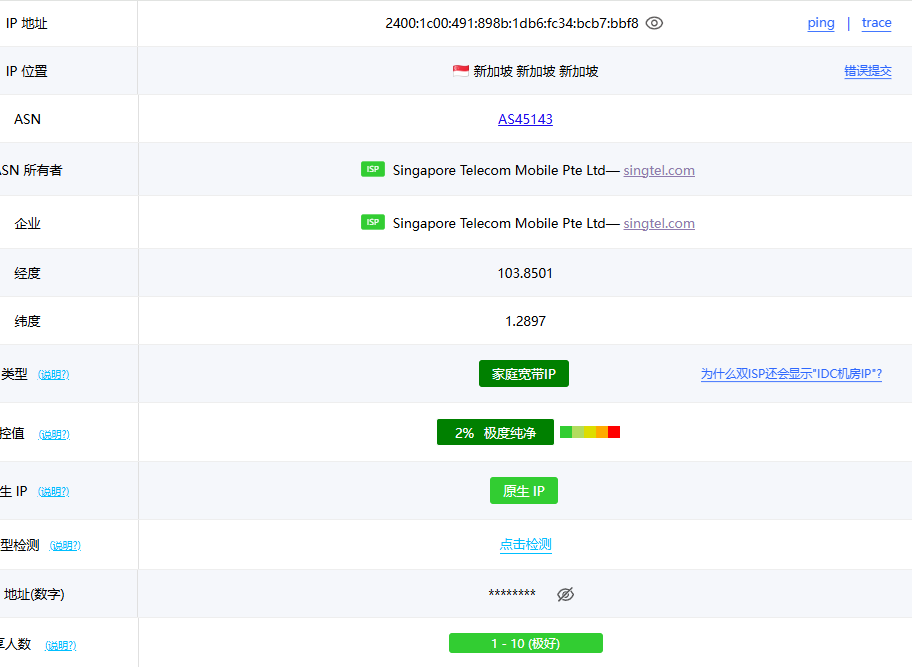Click the 1 - 10 (极好) indicator
Viewport: 912px width, 667px height.
(526, 643)
